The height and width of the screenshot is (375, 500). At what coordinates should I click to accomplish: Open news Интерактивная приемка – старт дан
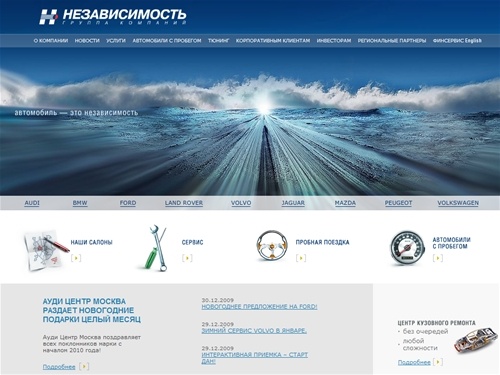[x=255, y=358]
